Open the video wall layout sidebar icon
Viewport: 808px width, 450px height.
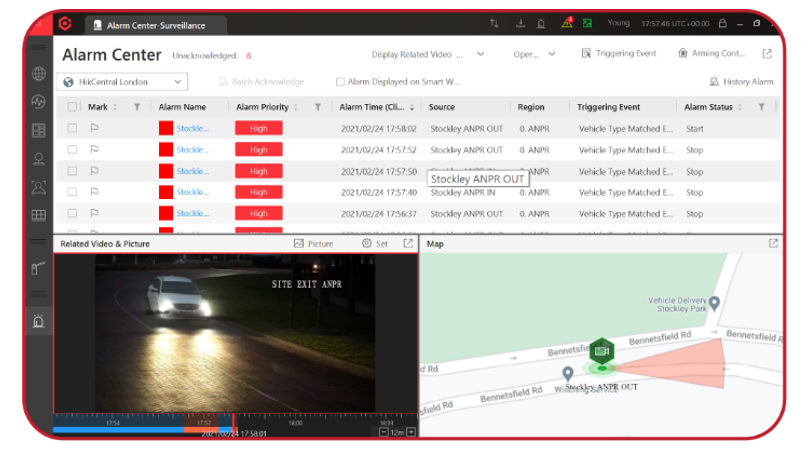point(39,130)
